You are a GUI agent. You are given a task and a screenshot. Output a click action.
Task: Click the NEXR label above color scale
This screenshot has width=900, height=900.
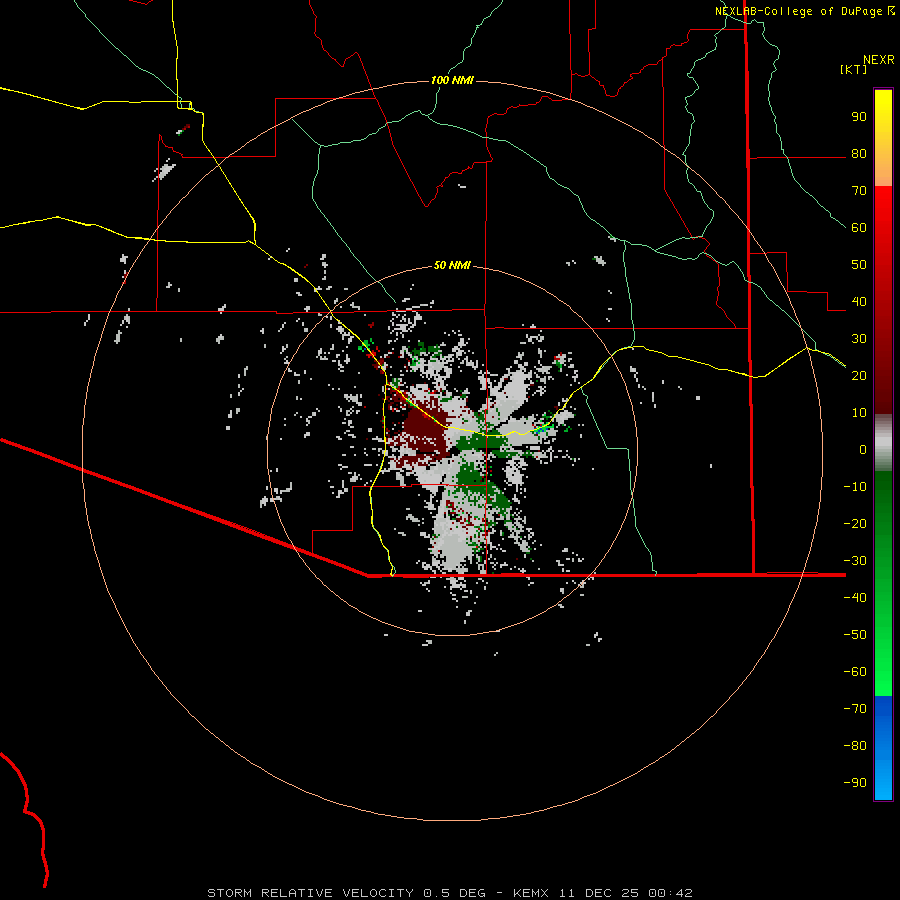tap(879, 60)
